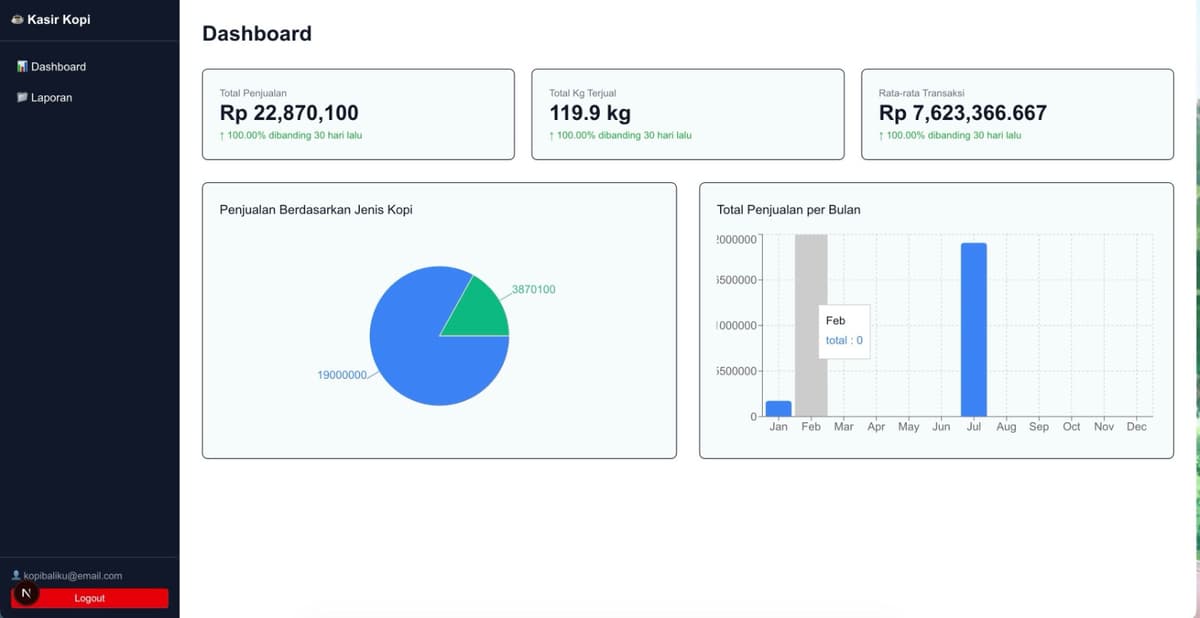Open the Next.js N badge icon
The width and height of the screenshot is (1200, 618).
tap(26, 594)
